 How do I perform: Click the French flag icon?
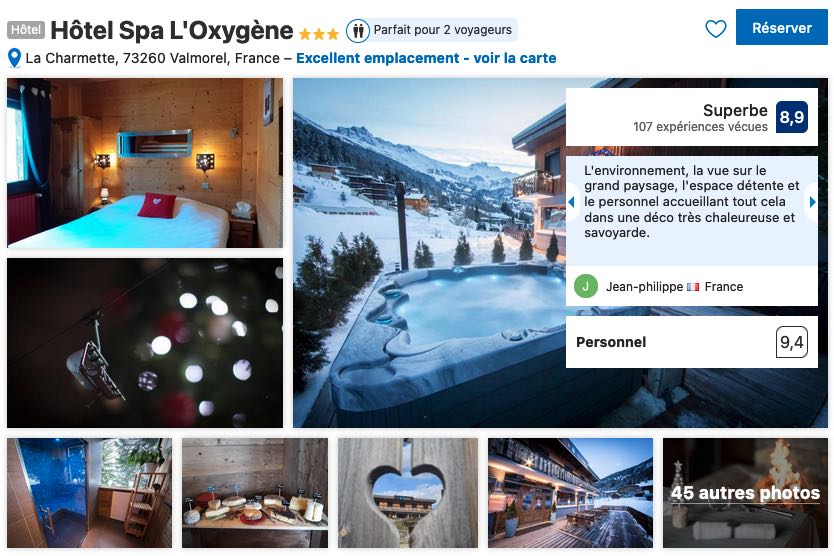(x=693, y=287)
